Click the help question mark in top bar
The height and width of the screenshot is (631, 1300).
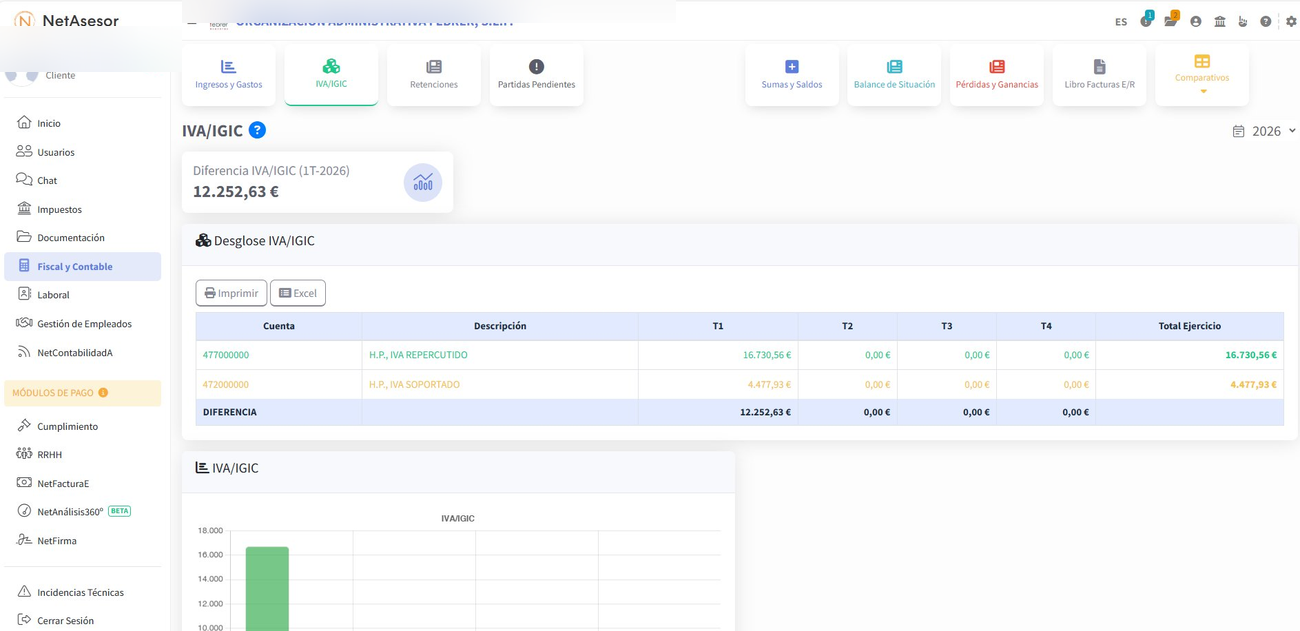1266,21
